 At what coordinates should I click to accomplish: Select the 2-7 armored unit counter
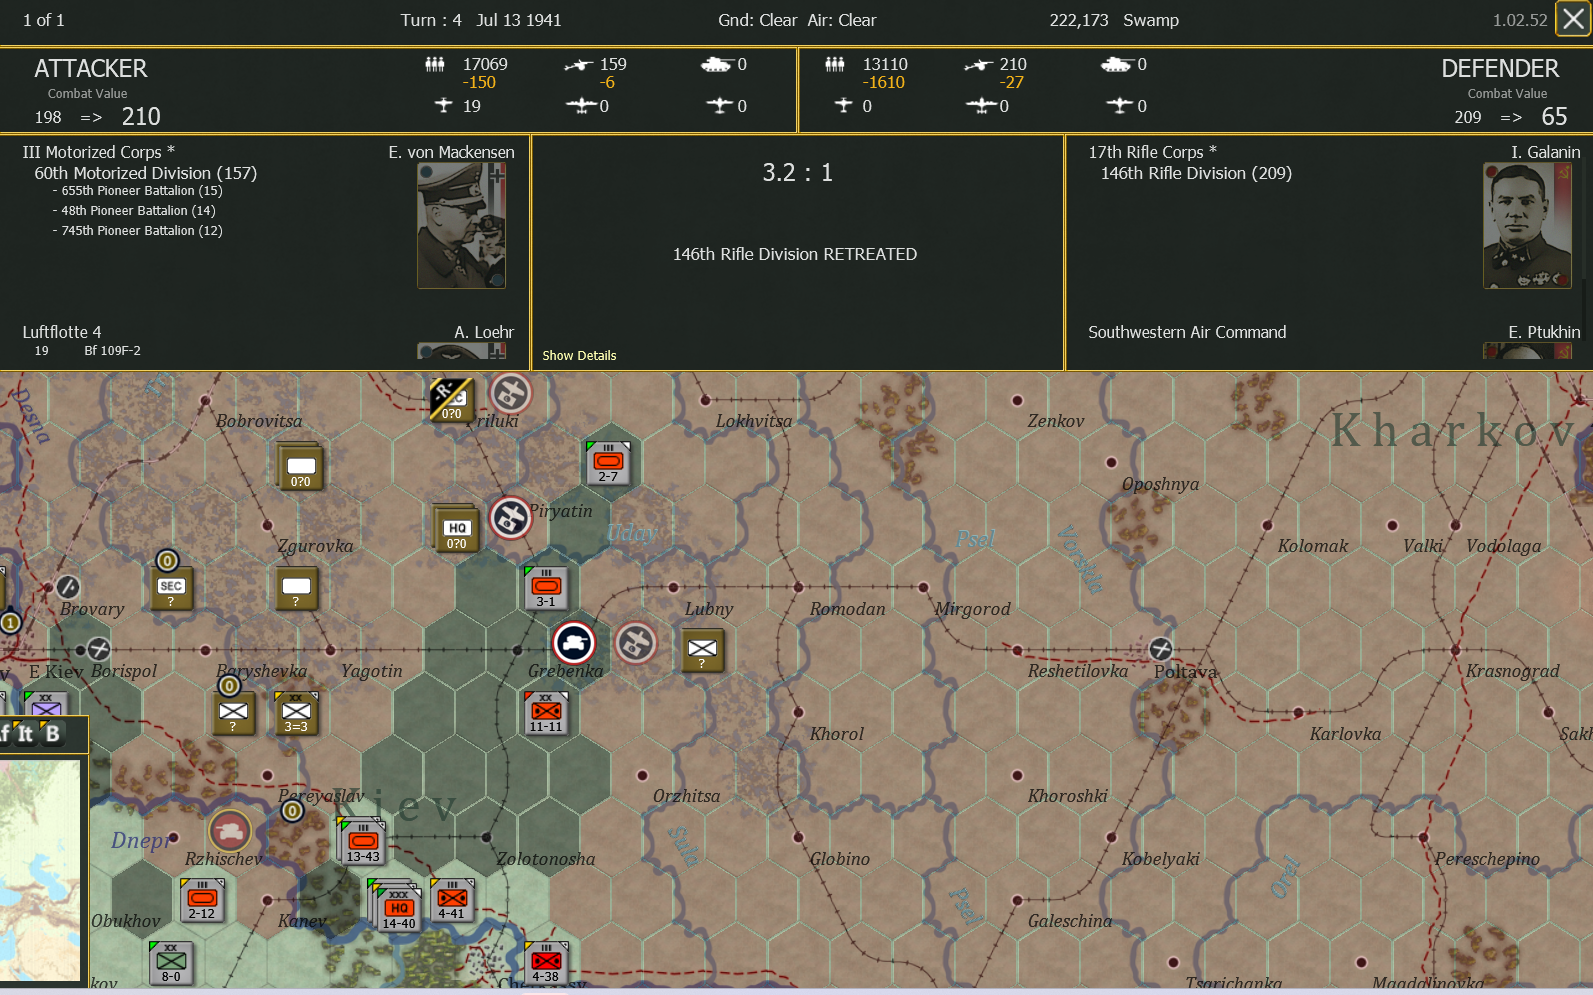[x=608, y=463]
